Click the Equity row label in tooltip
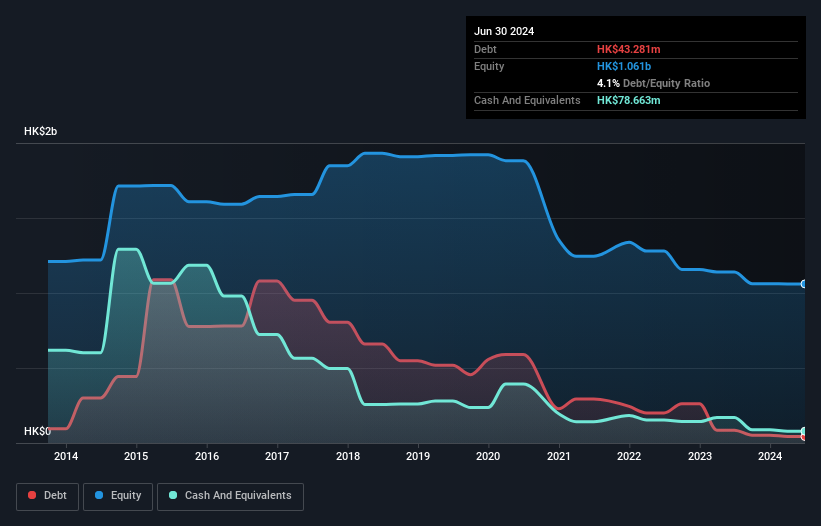Viewport: 821px width, 526px height. (489, 66)
